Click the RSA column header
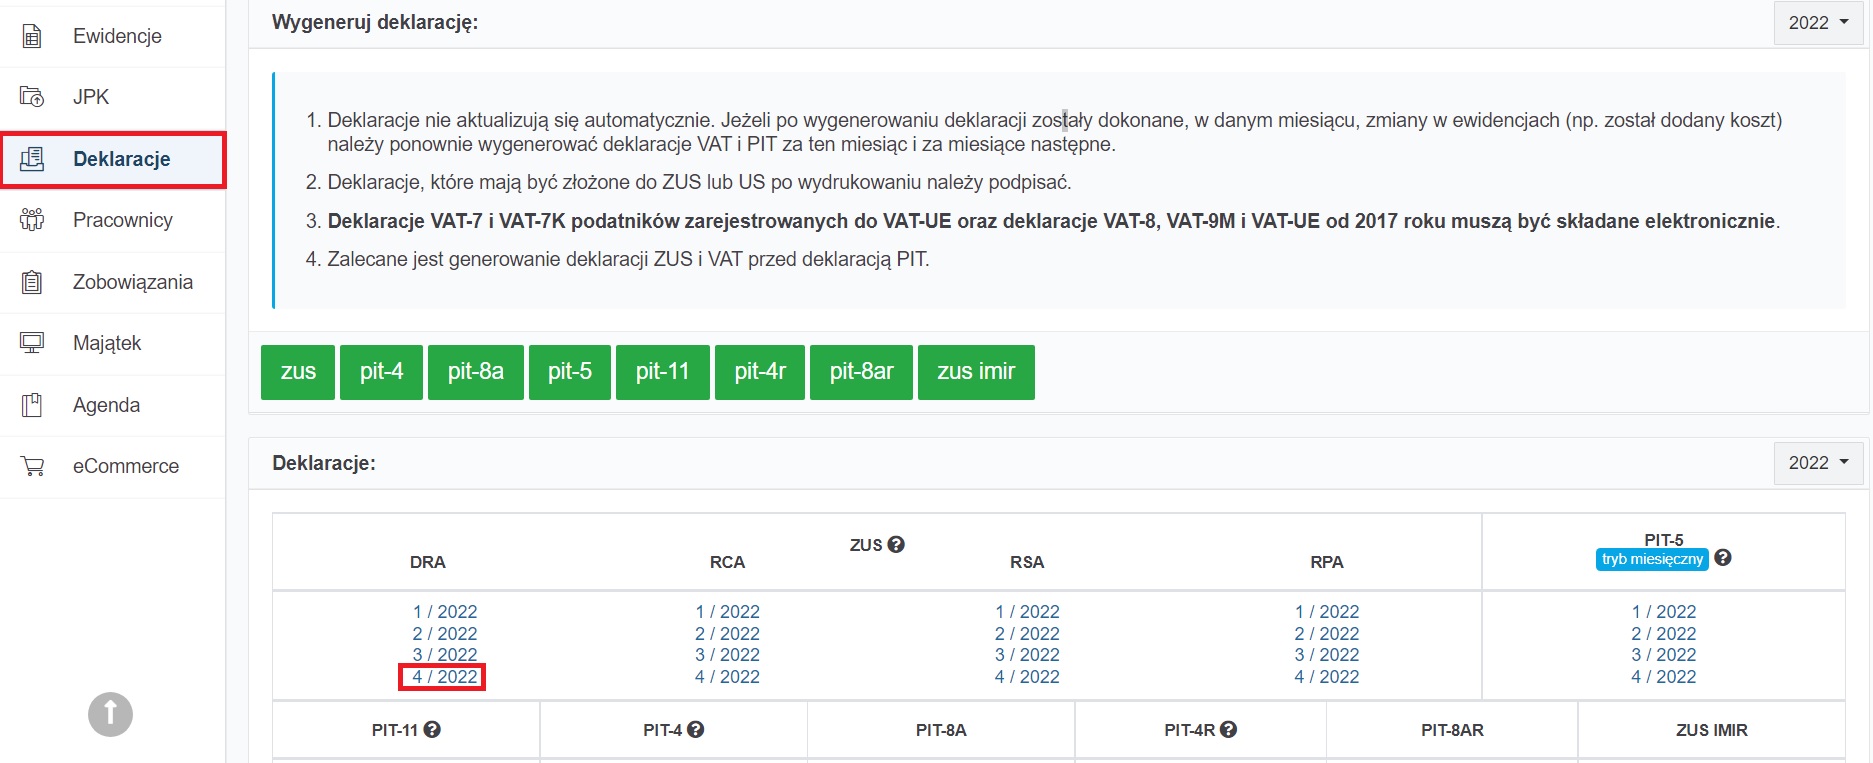This screenshot has height=763, width=1873. (x=1027, y=562)
